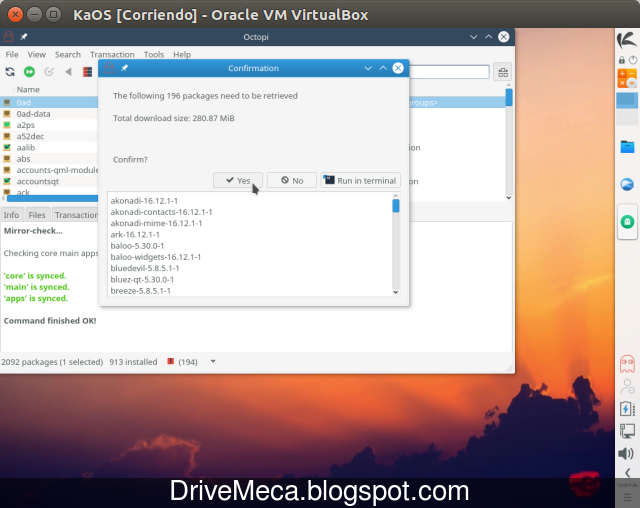Click the Octopi search input field
The height and width of the screenshot is (508, 640).
tap(449, 72)
